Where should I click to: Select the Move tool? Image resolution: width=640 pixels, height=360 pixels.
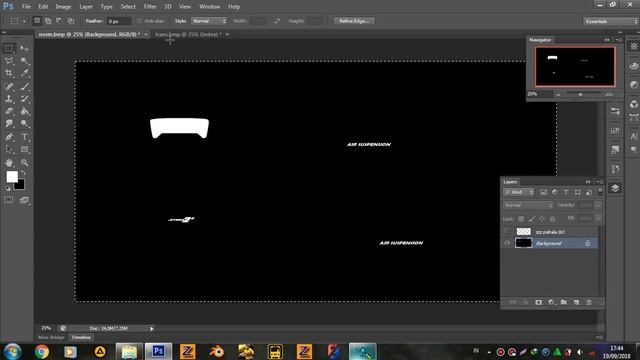(x=24, y=49)
